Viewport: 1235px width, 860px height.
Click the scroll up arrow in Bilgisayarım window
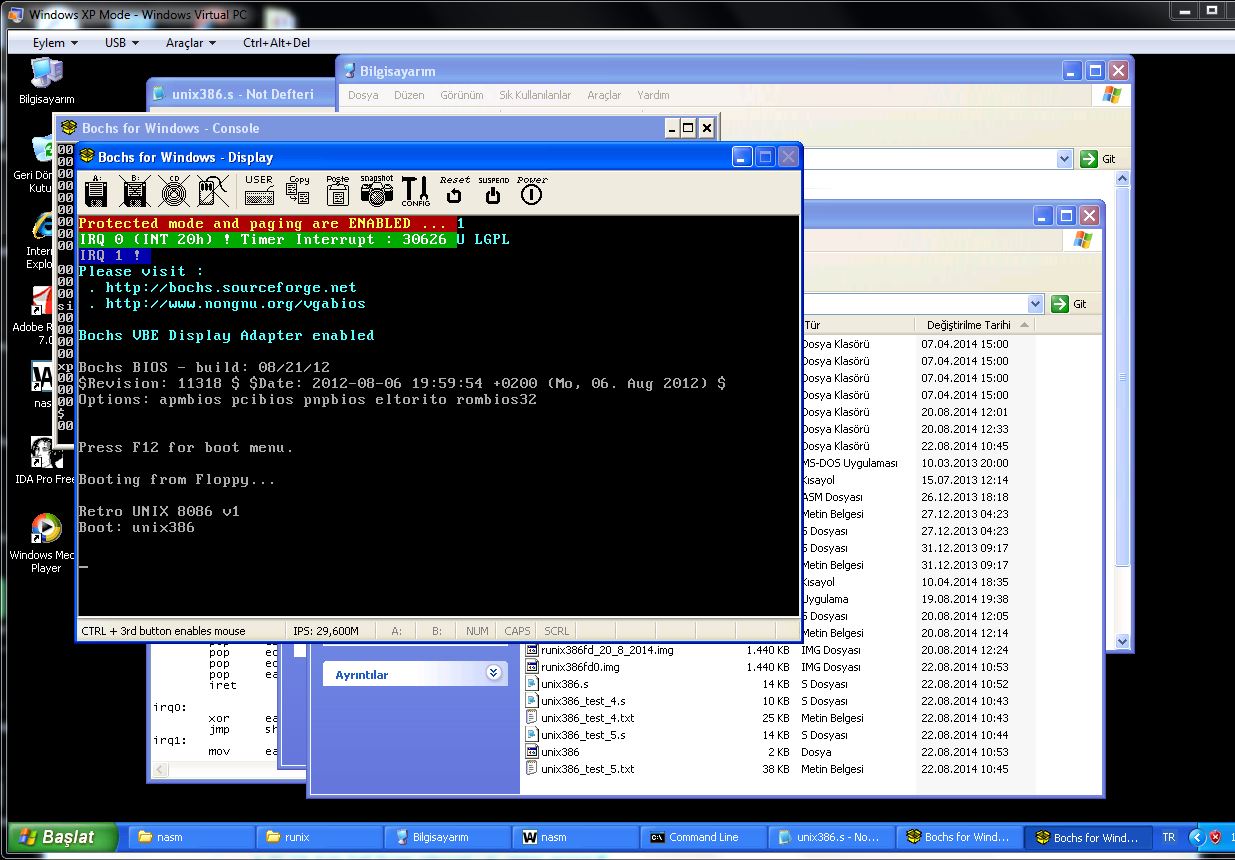[1122, 179]
